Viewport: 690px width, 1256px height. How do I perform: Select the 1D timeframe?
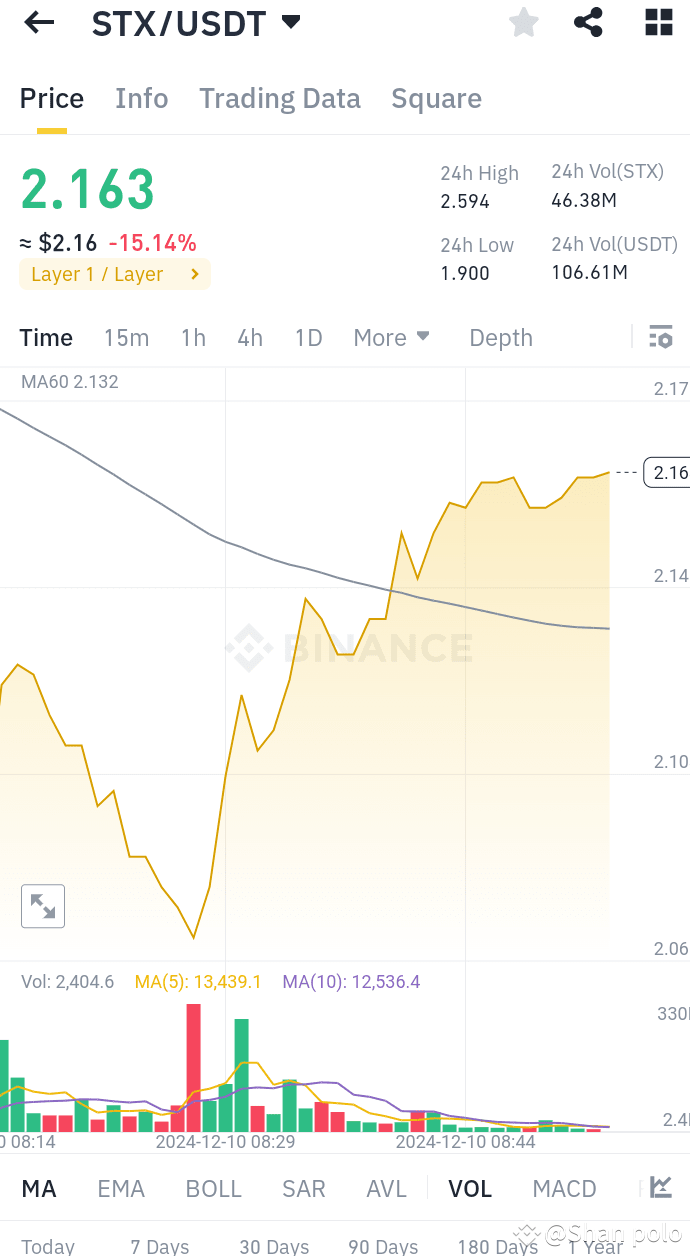(308, 337)
